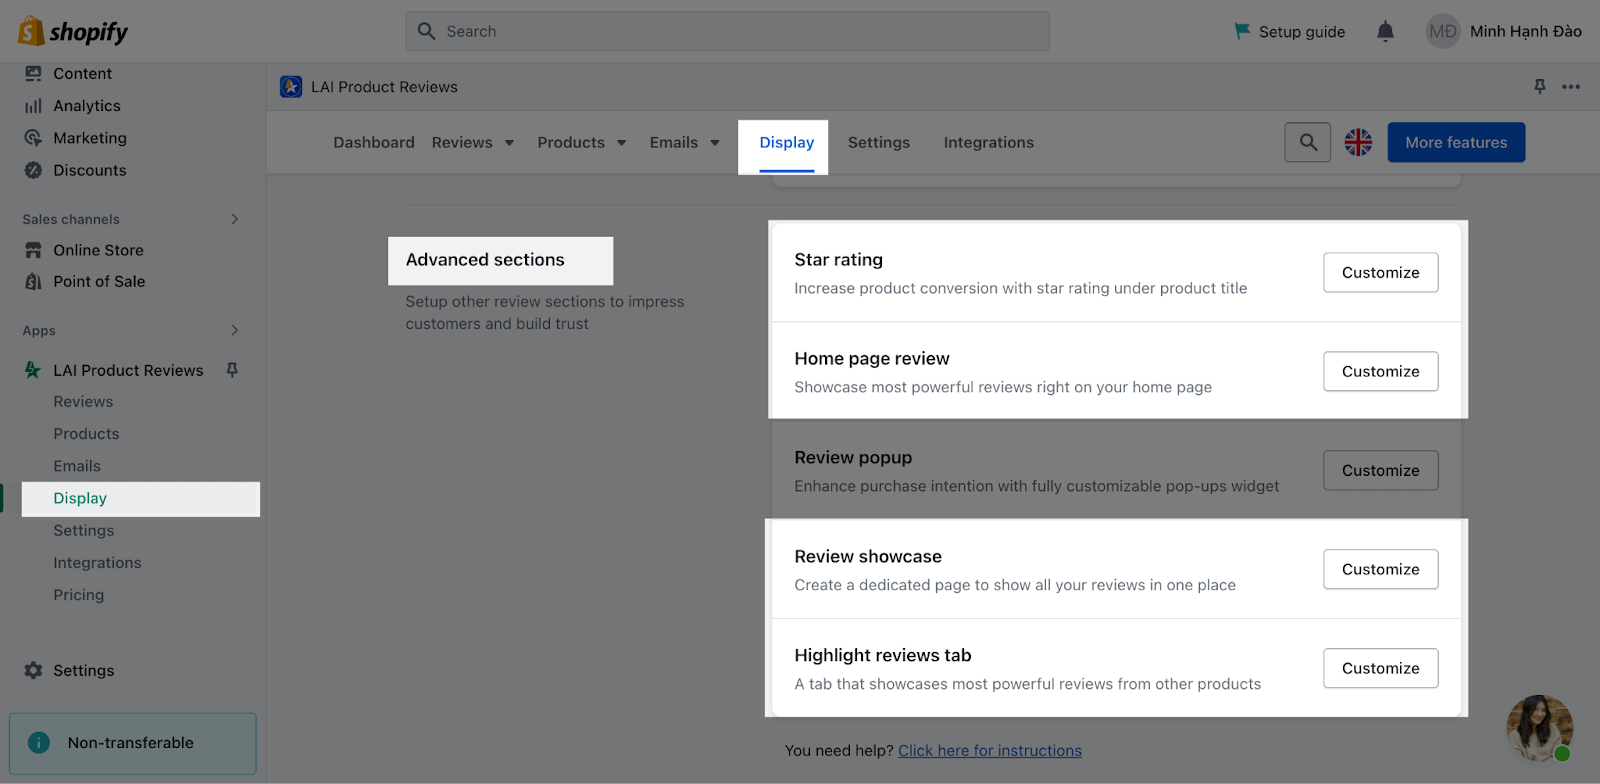Pin the app using header pin icon
This screenshot has height=784, width=1600.
coord(1540,87)
